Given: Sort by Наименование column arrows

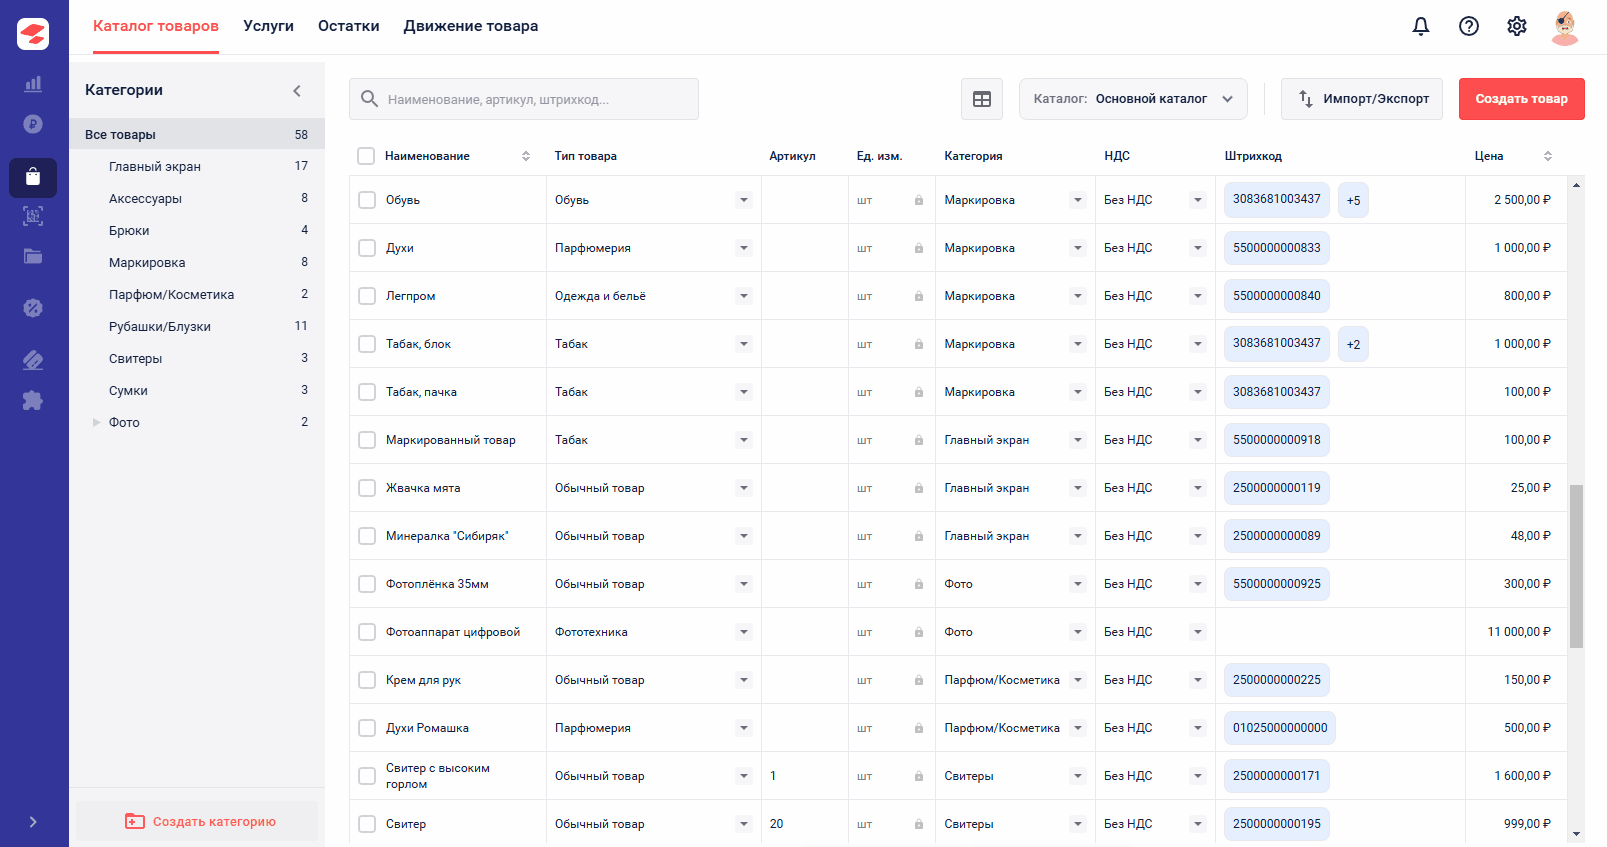Looking at the screenshot, I should pos(526,156).
